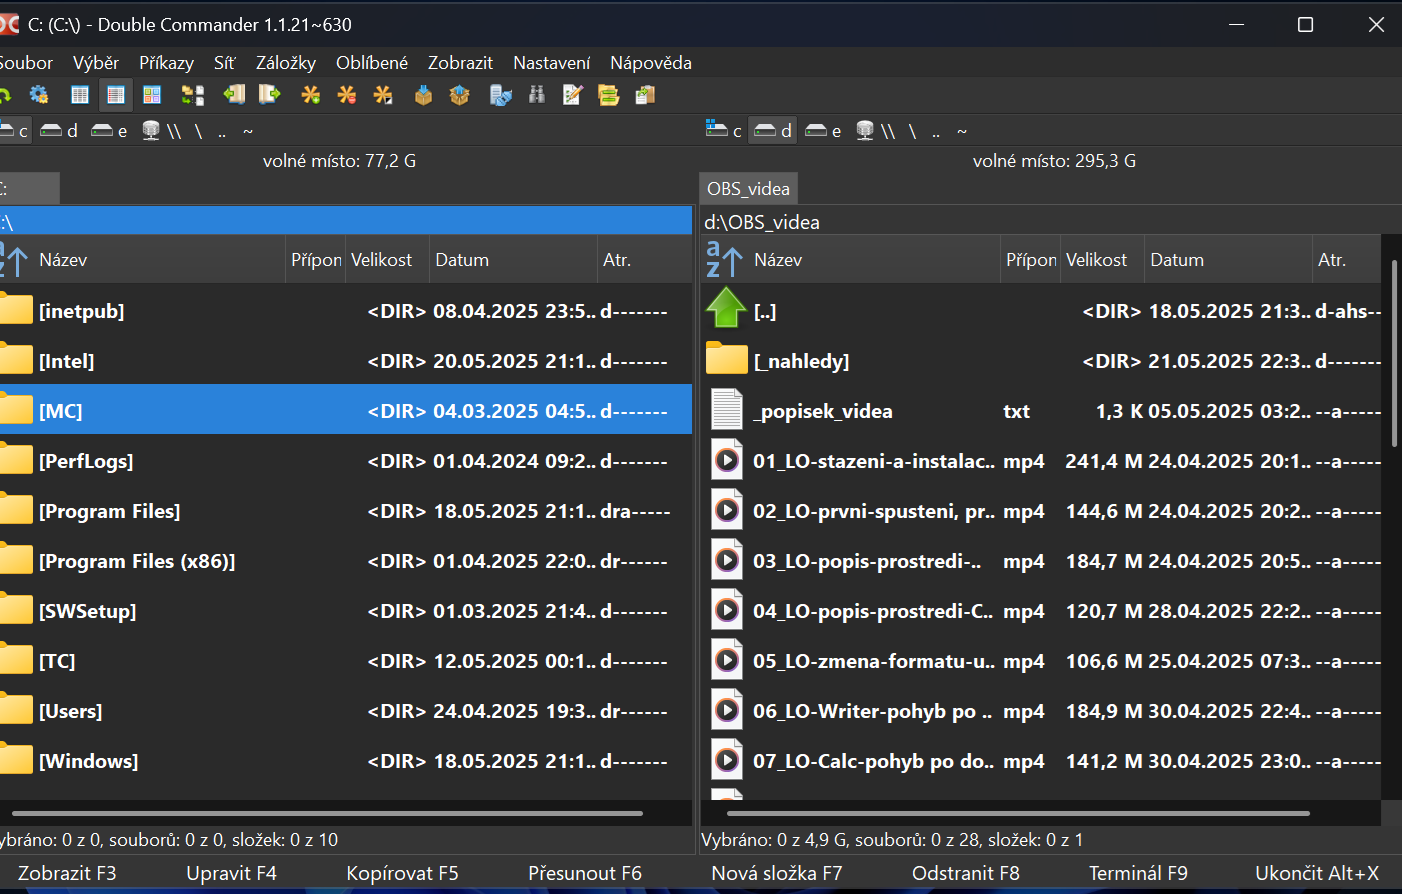Viewport: 1402px width, 894px height.
Task: Click select group asterisk plus icon
Action: [x=311, y=95]
